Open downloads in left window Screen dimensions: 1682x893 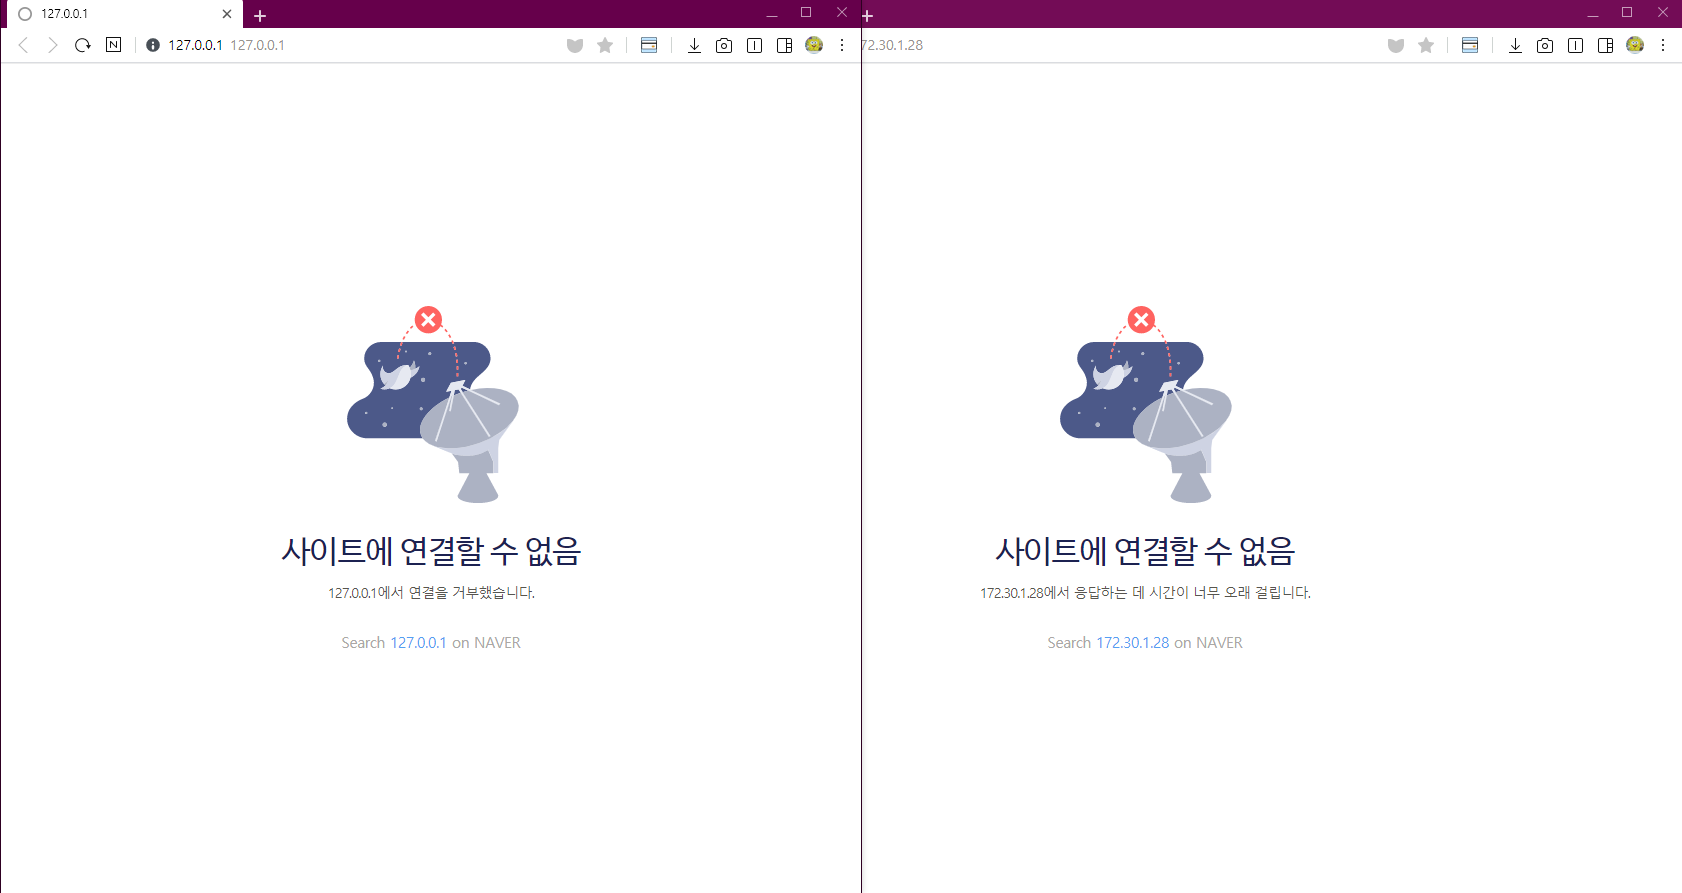tap(694, 45)
